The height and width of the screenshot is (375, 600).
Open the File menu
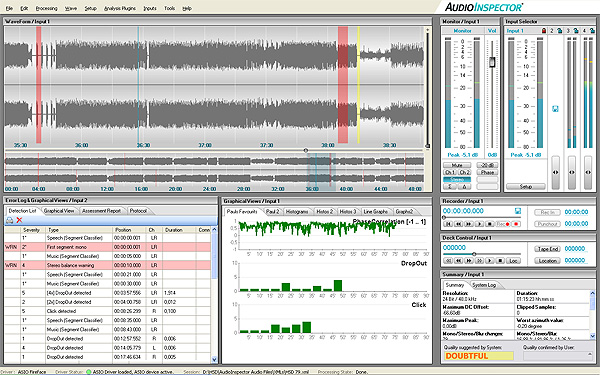click(9, 8)
